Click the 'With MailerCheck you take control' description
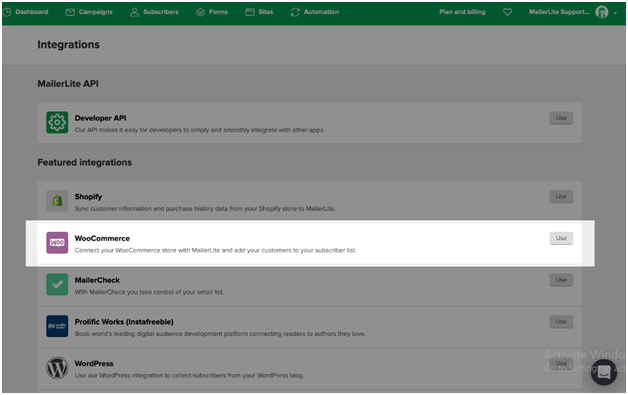The image size is (628, 395). click(x=149, y=292)
